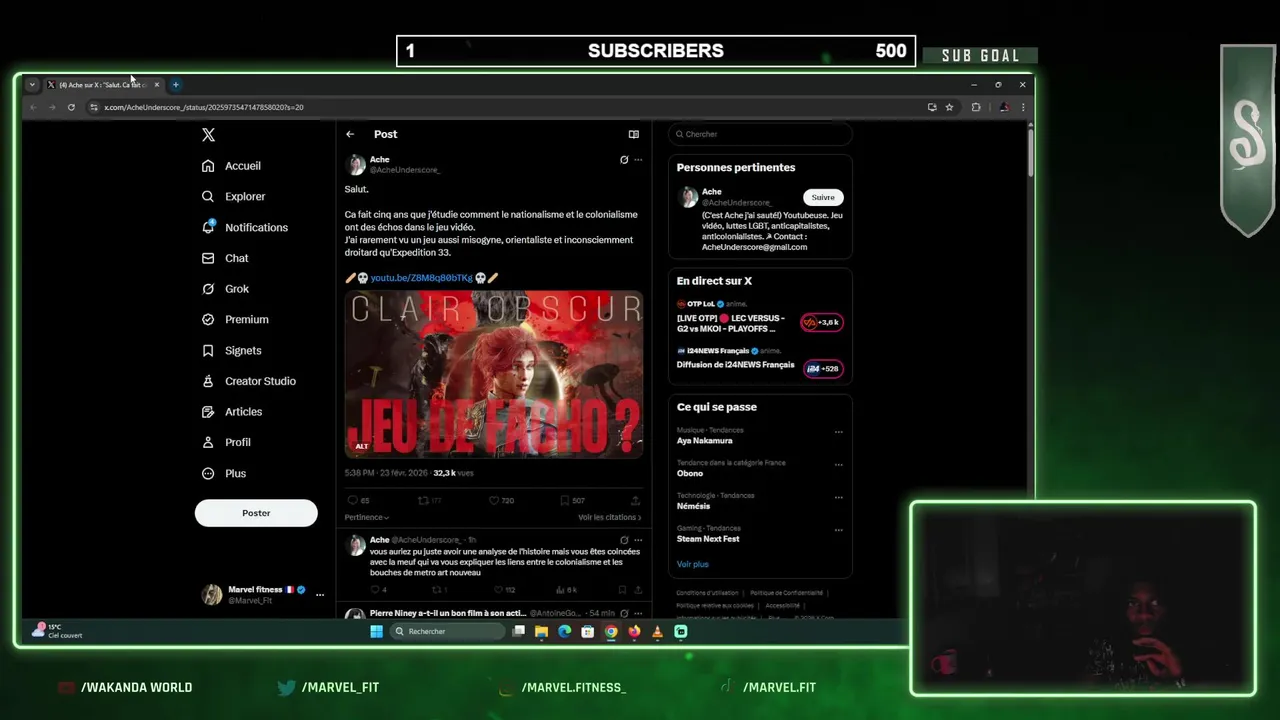Open more options for Steam Next Fest trend
Viewport: 1280px width, 720px height.
click(838, 530)
